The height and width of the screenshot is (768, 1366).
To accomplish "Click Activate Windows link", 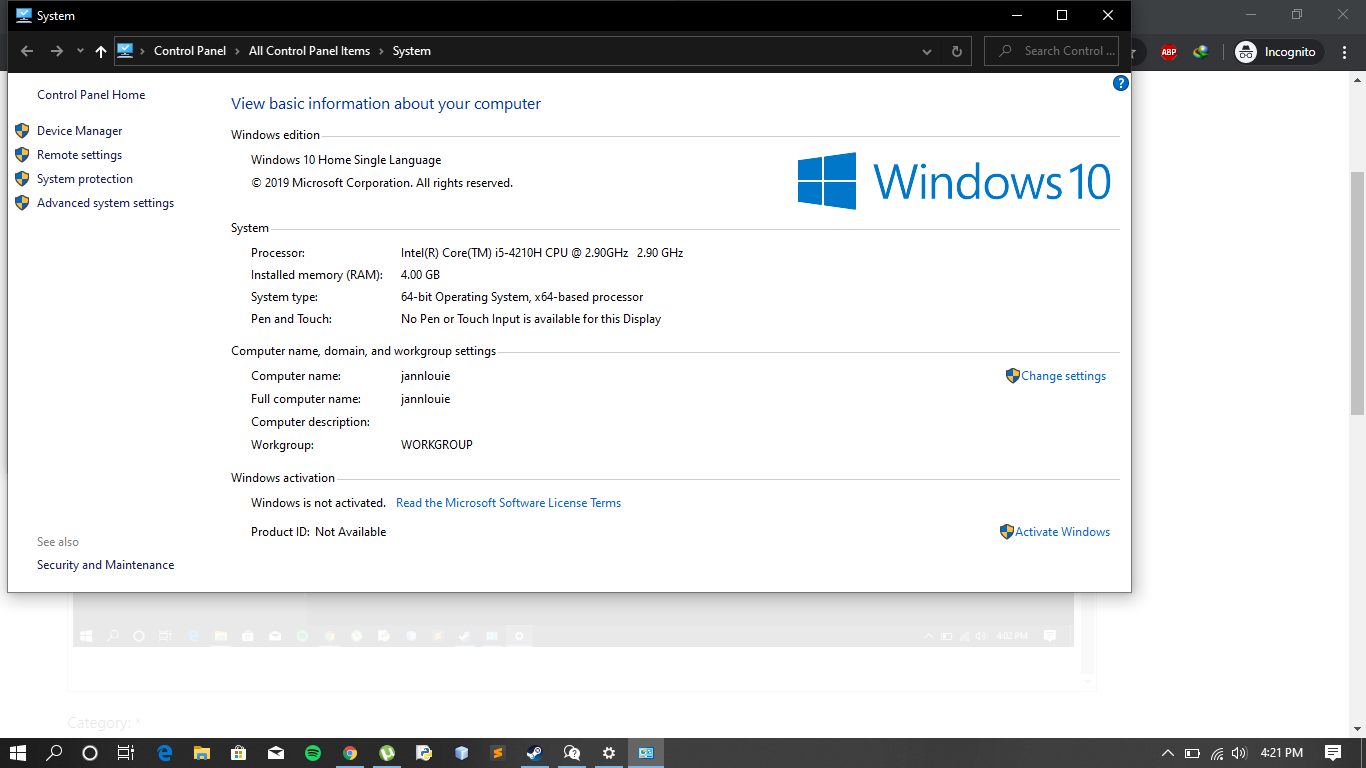I will click(x=1062, y=532).
